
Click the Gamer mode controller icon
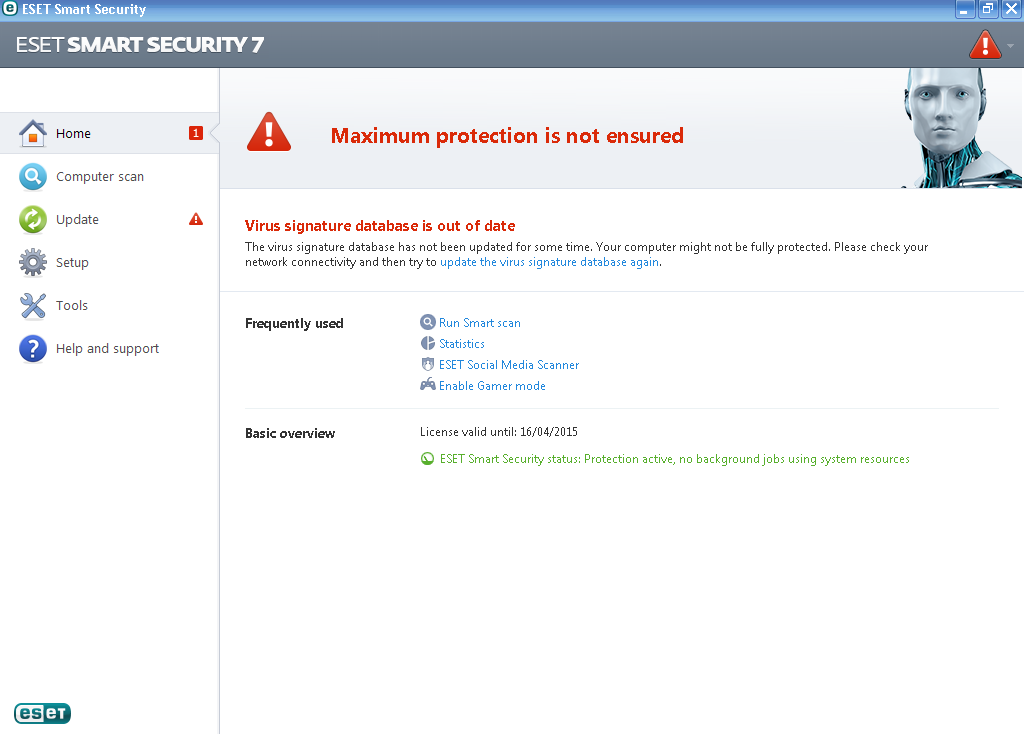pos(428,385)
